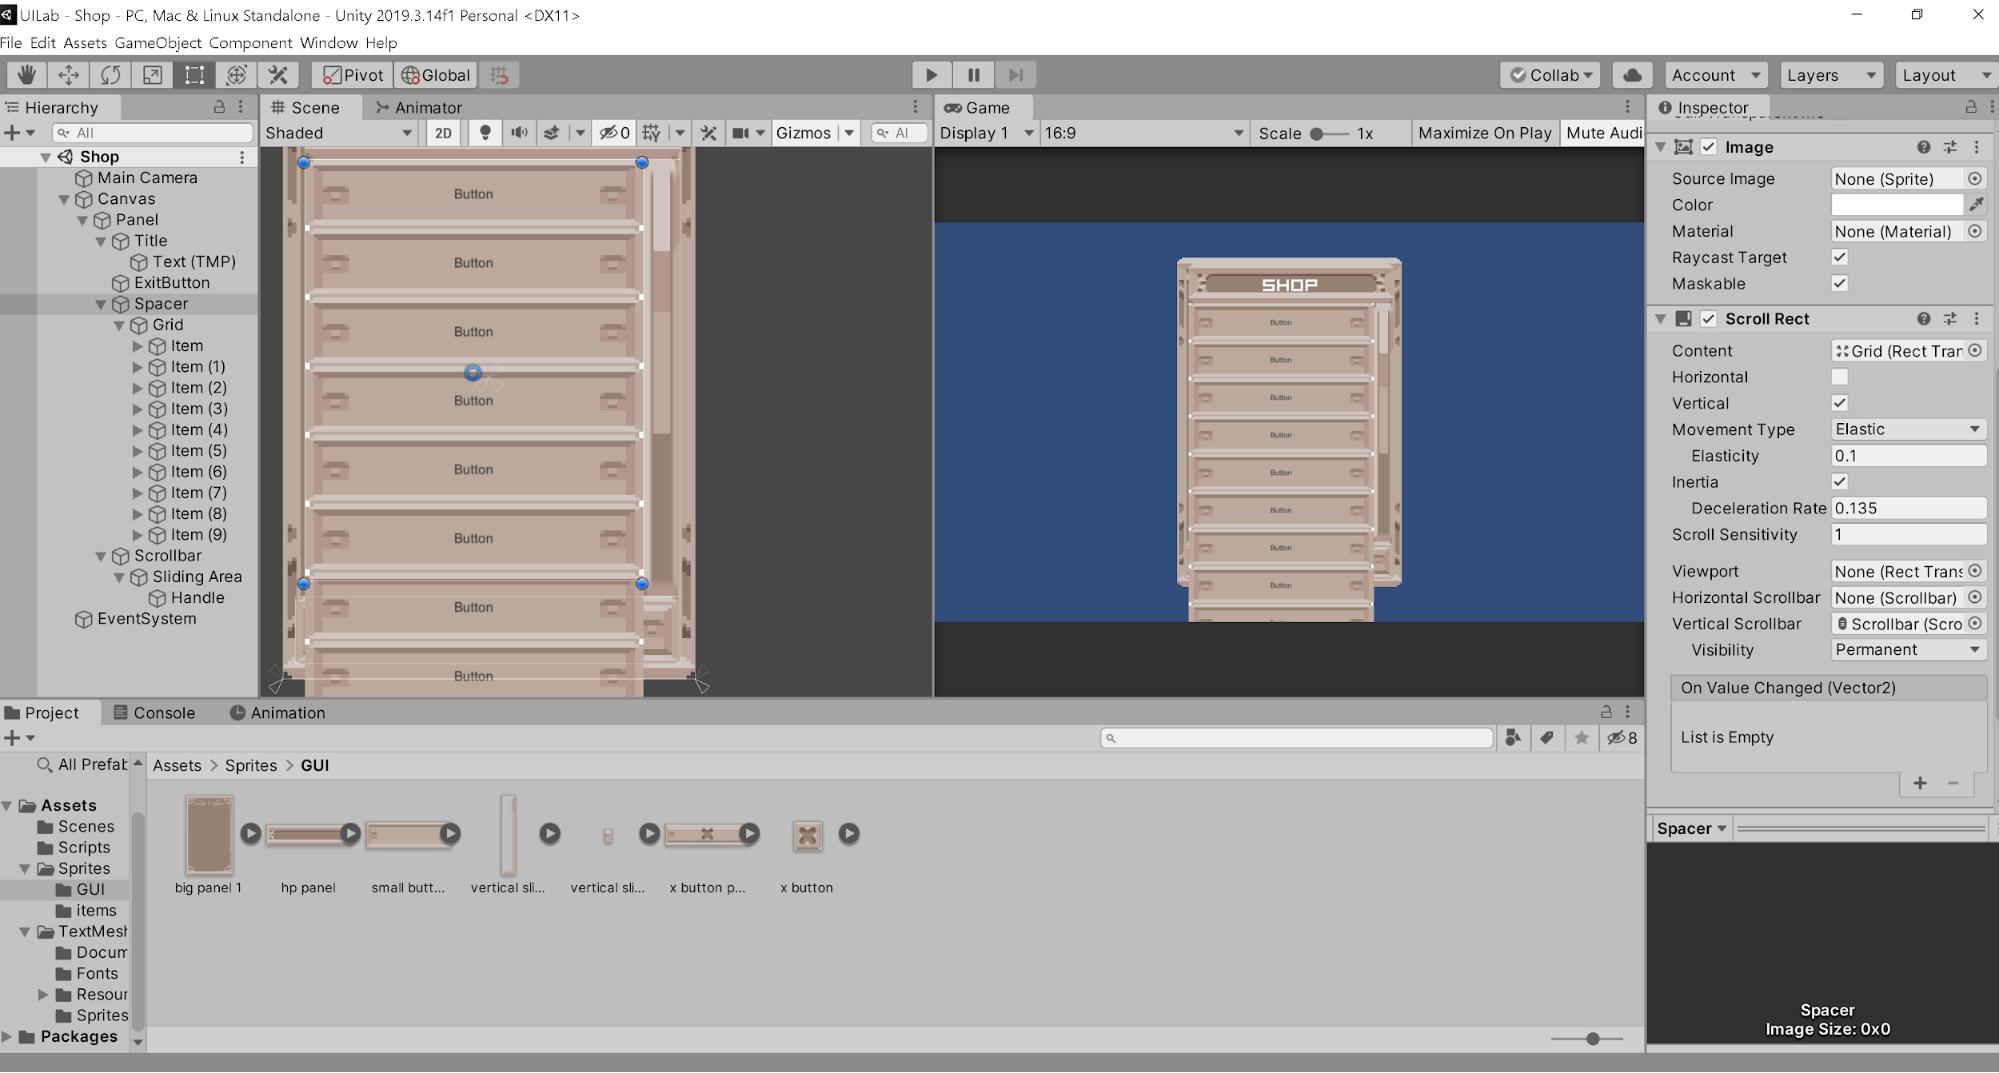Click the Pause button

pyautogui.click(x=973, y=75)
